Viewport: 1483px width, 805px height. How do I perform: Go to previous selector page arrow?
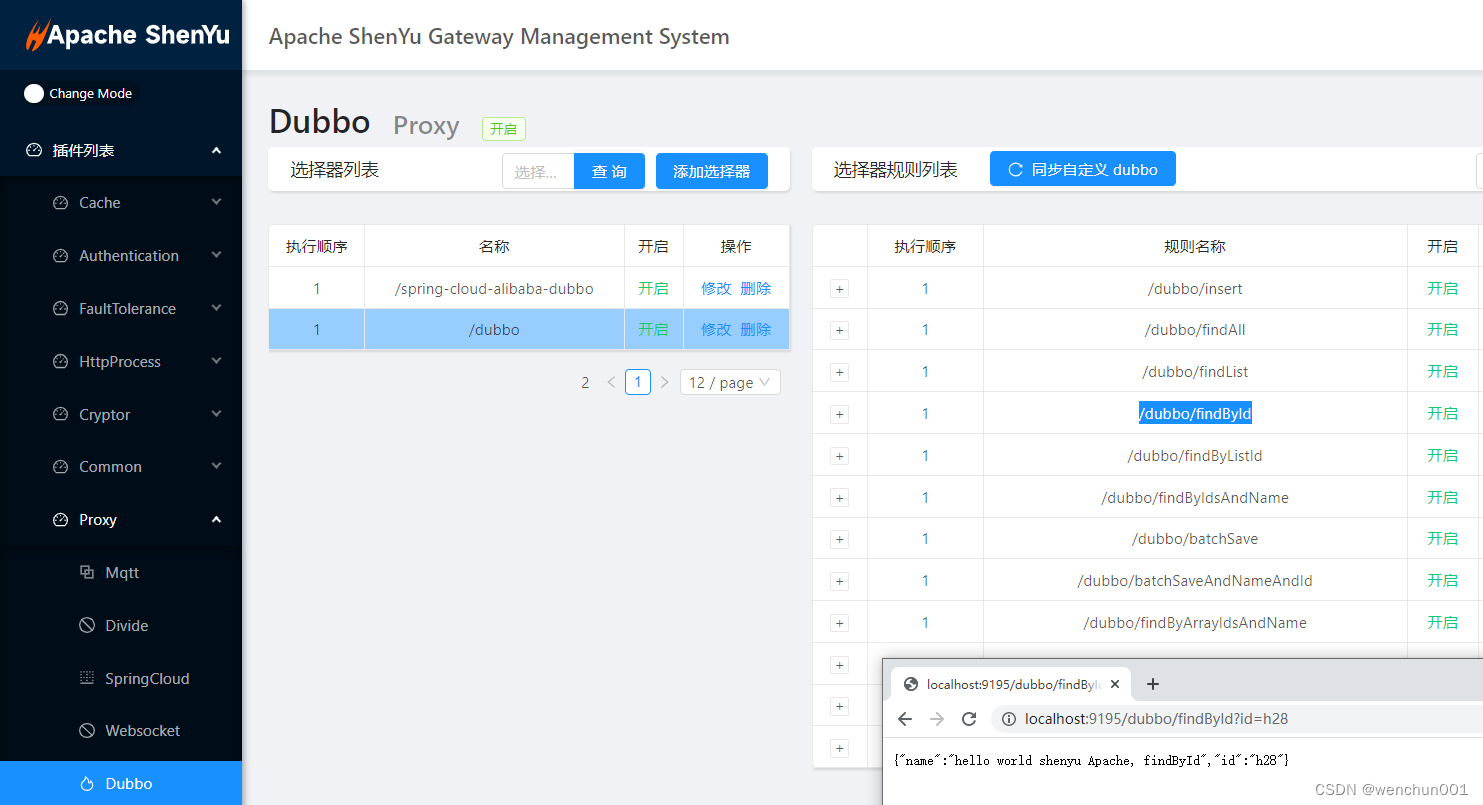pos(611,382)
